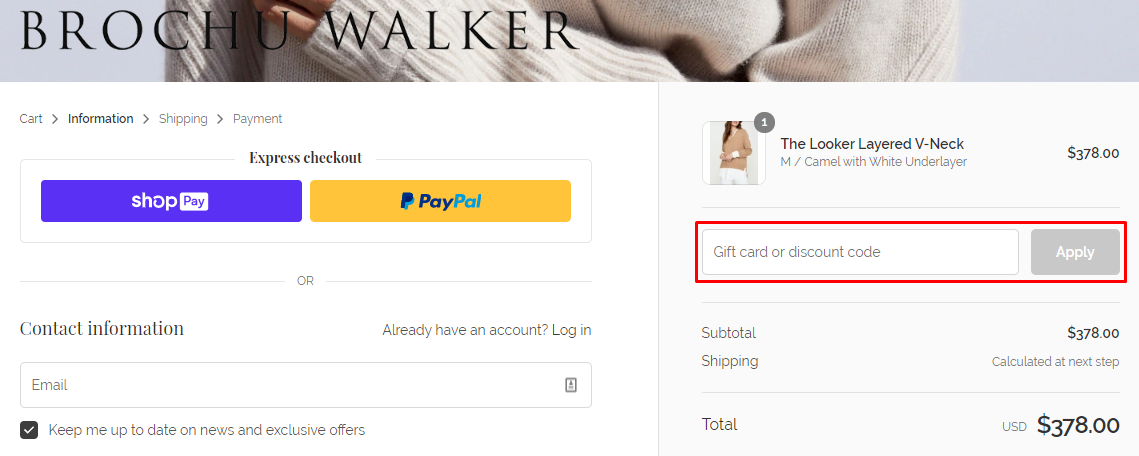This screenshot has height=456, width=1139.
Task: Click the Log in link
Action: 572,330
